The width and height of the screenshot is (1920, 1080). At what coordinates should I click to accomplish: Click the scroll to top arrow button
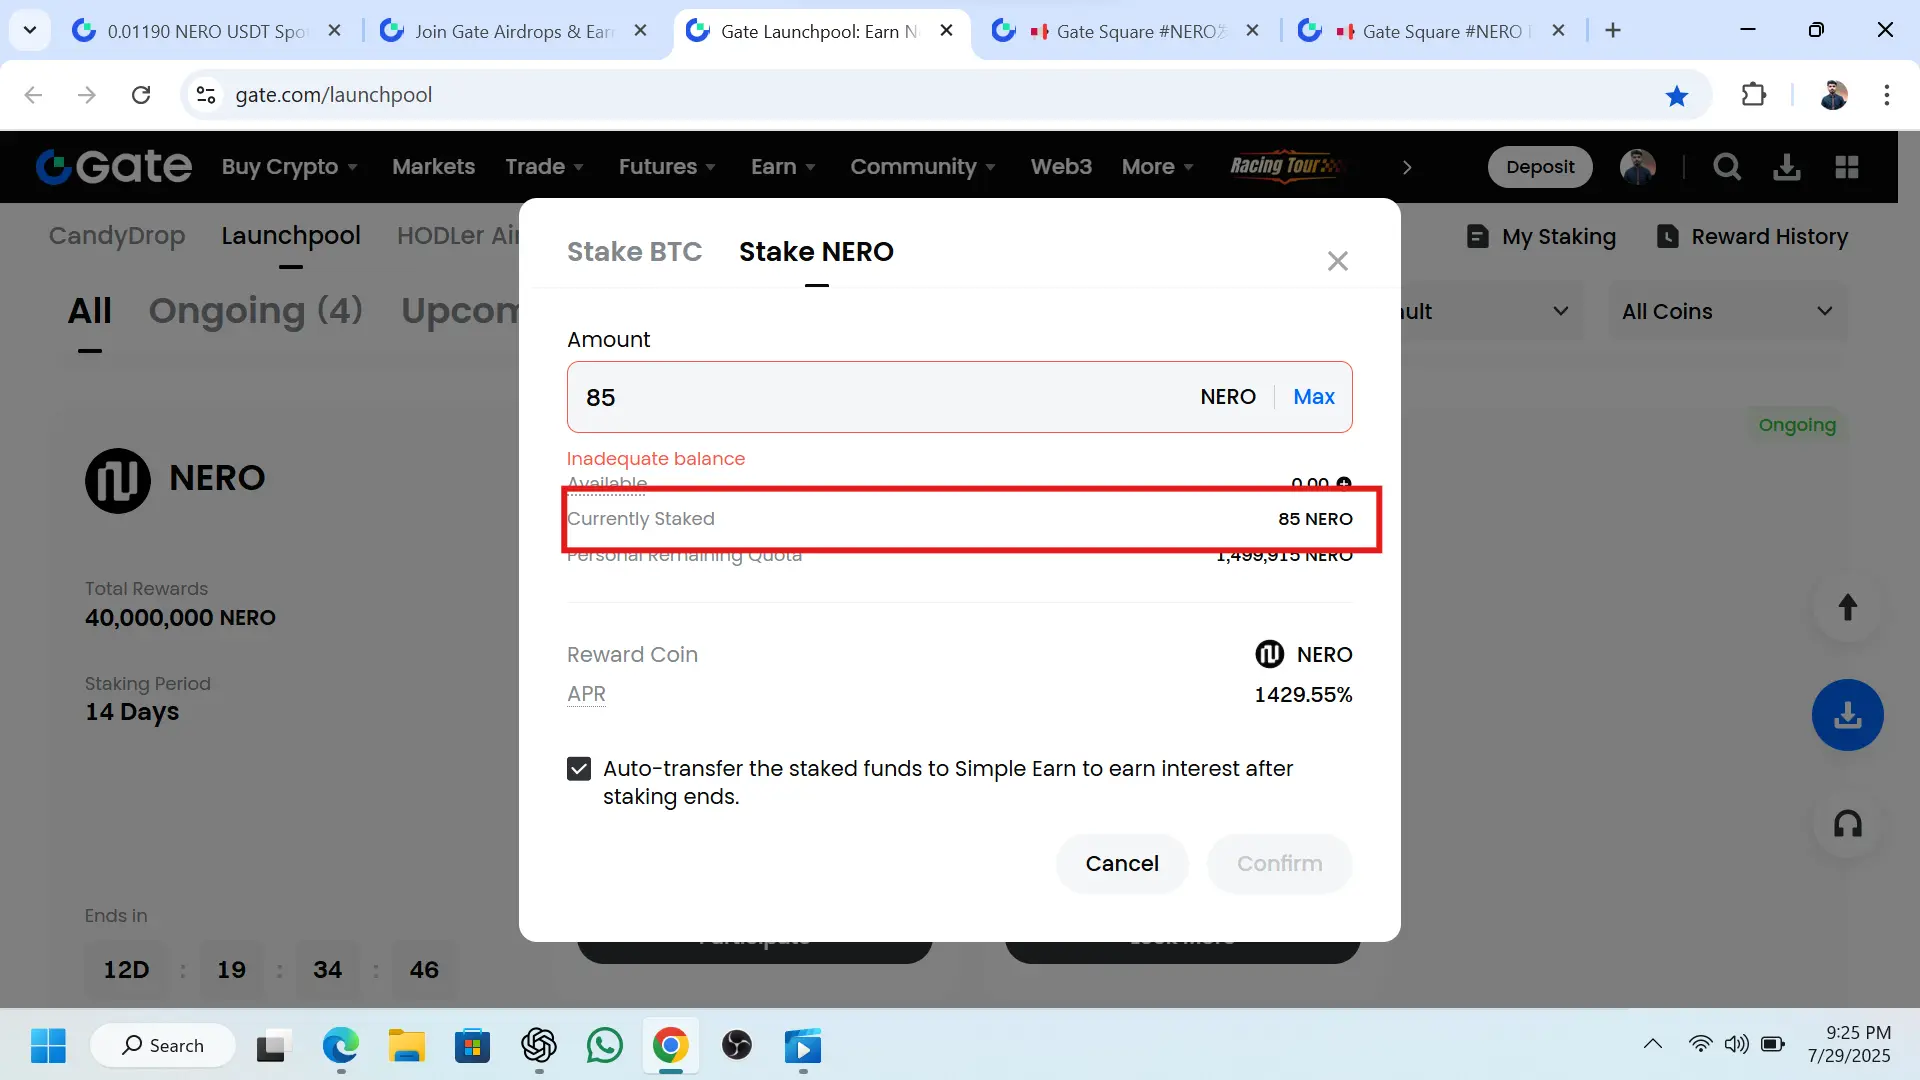(x=1848, y=607)
